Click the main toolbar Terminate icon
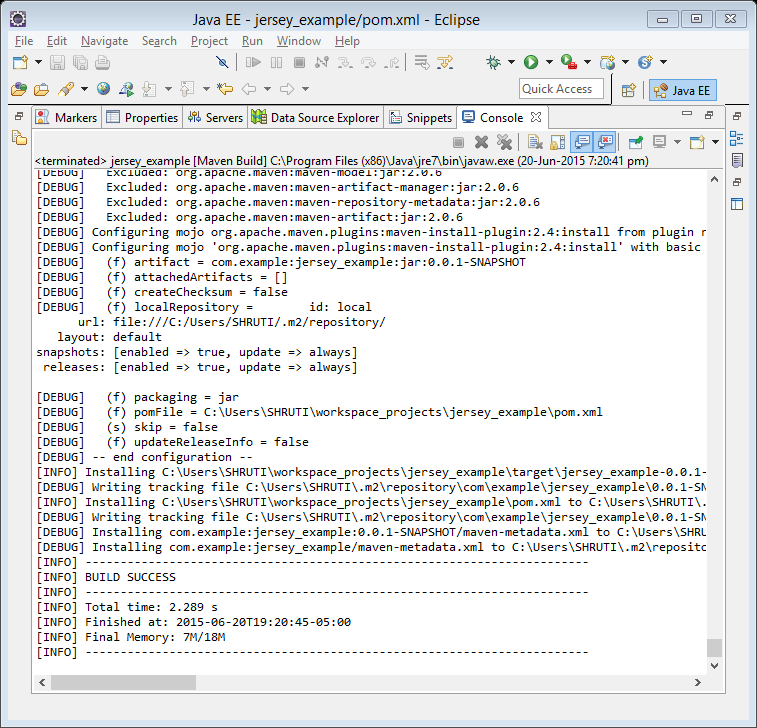Viewport: 757px width, 728px height. [x=299, y=62]
